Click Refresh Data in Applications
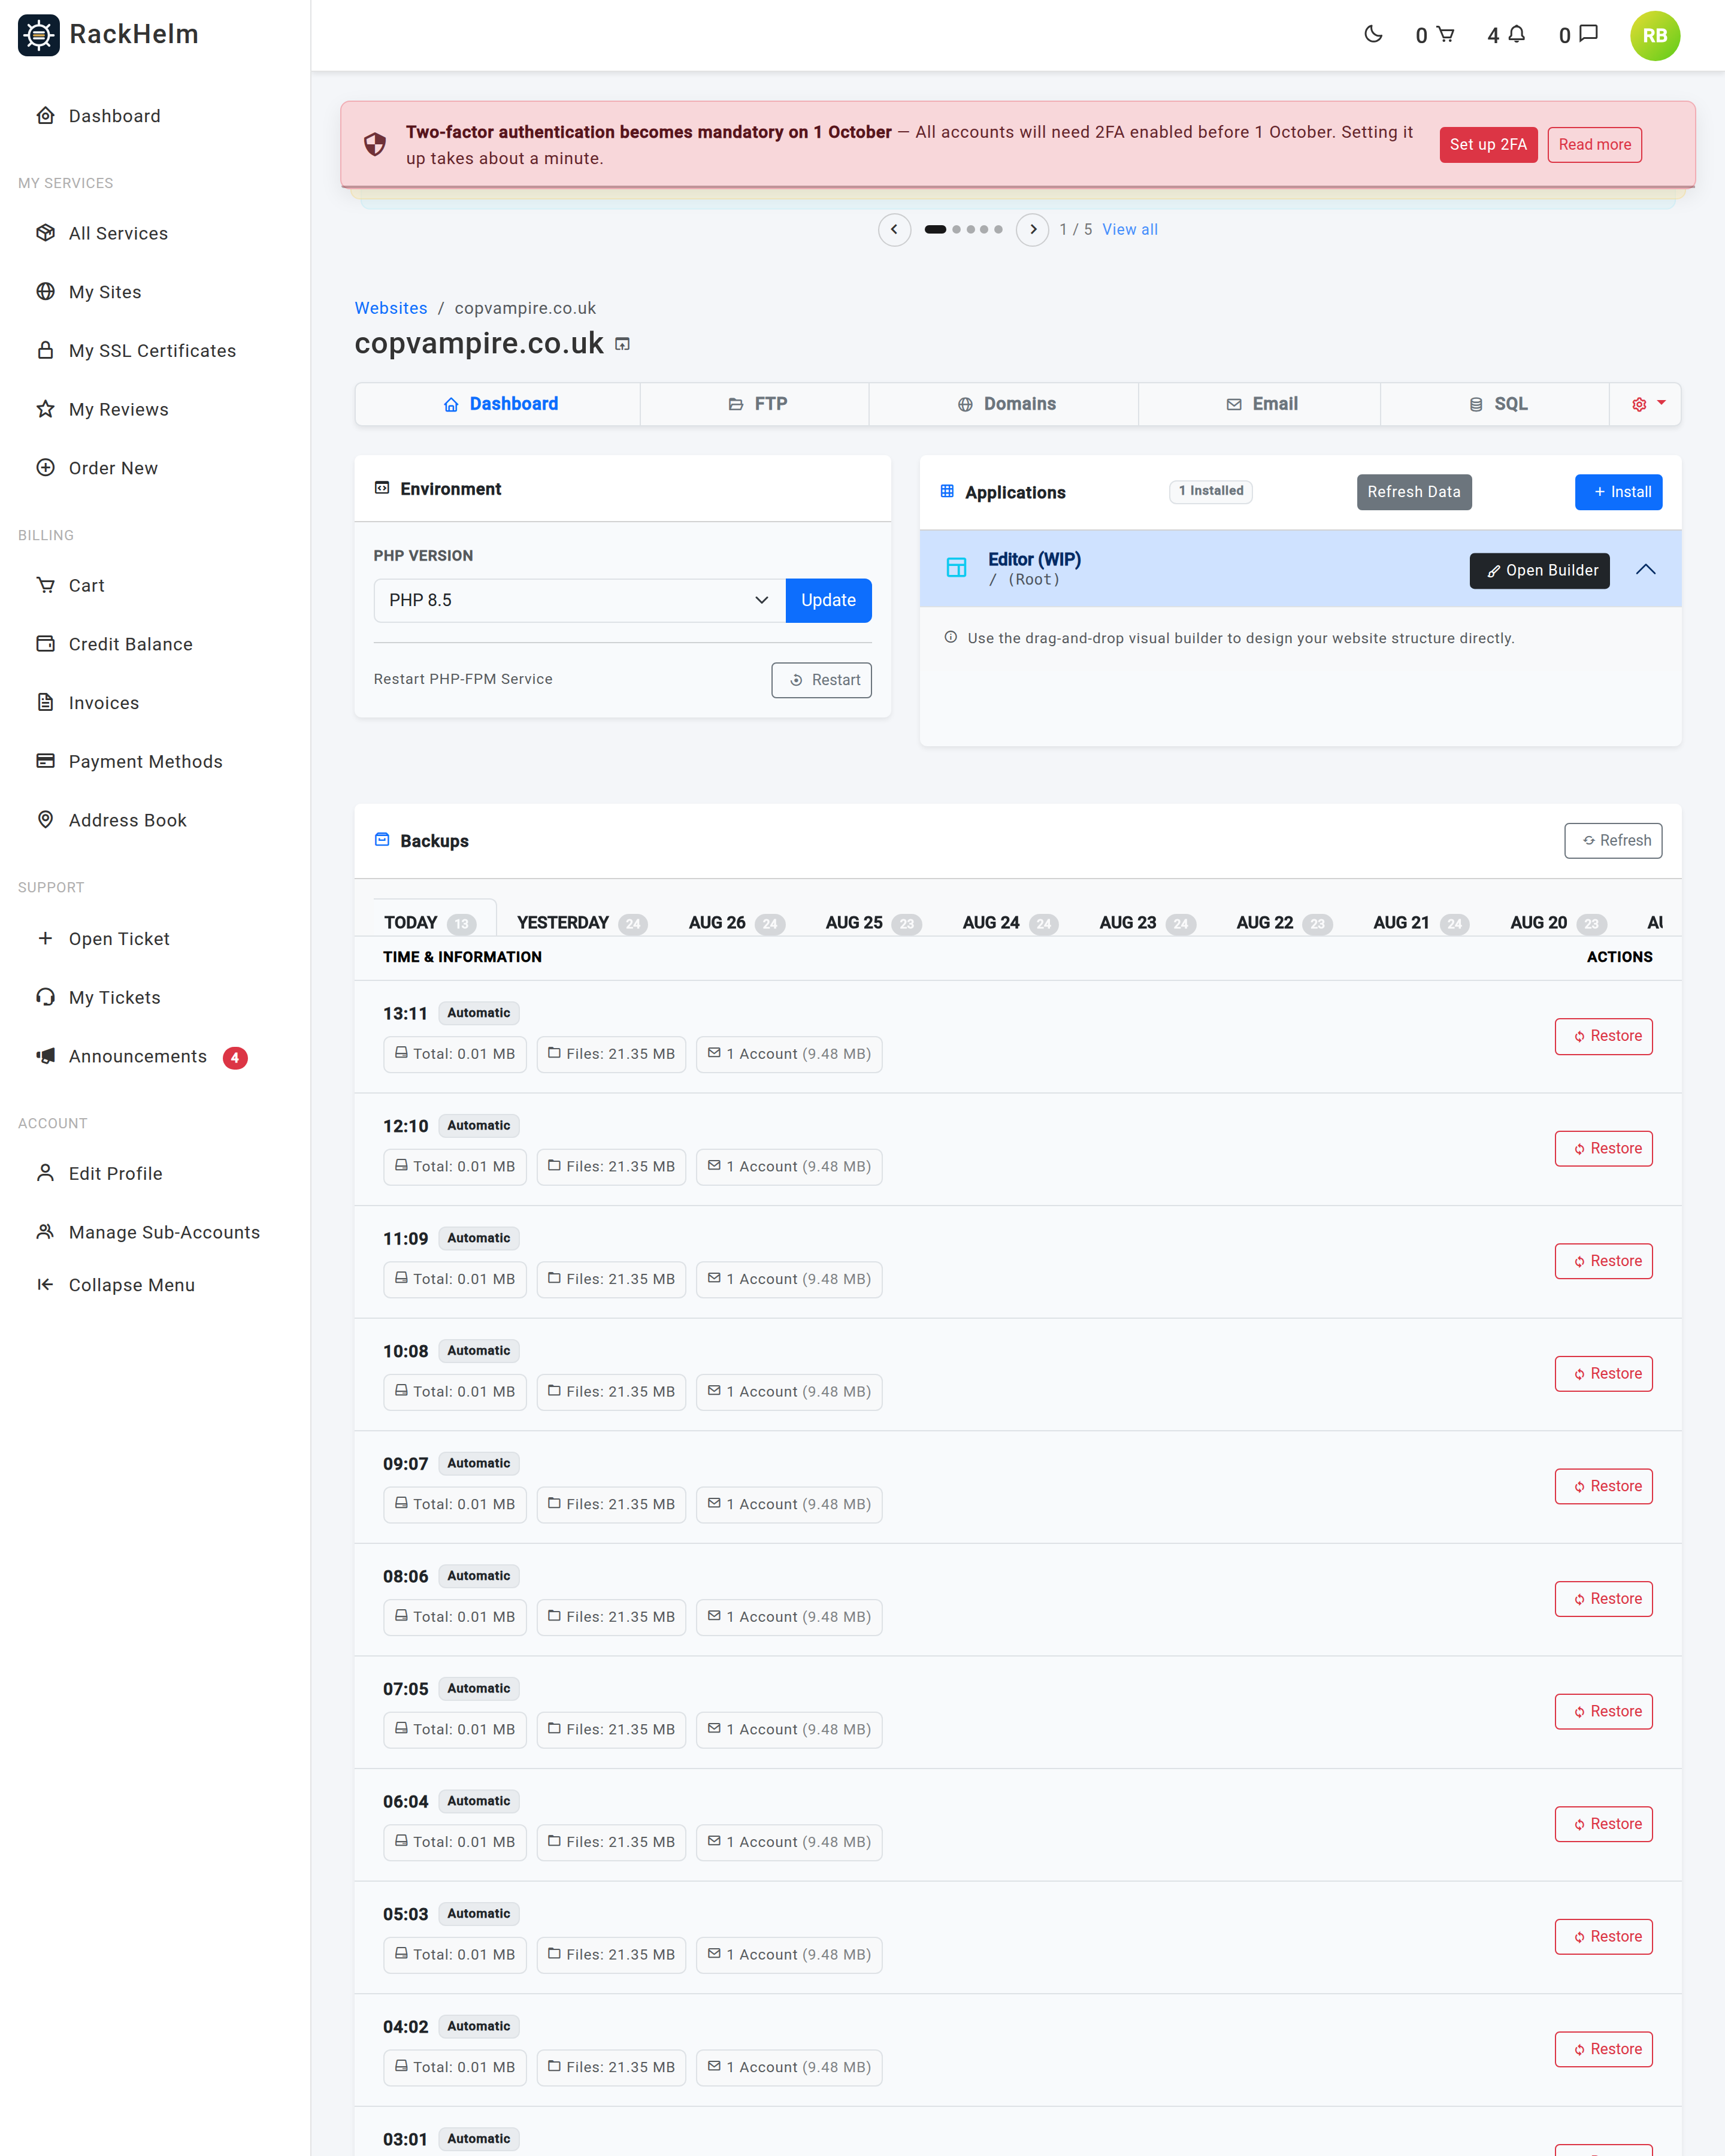1725x2156 pixels. point(1413,492)
